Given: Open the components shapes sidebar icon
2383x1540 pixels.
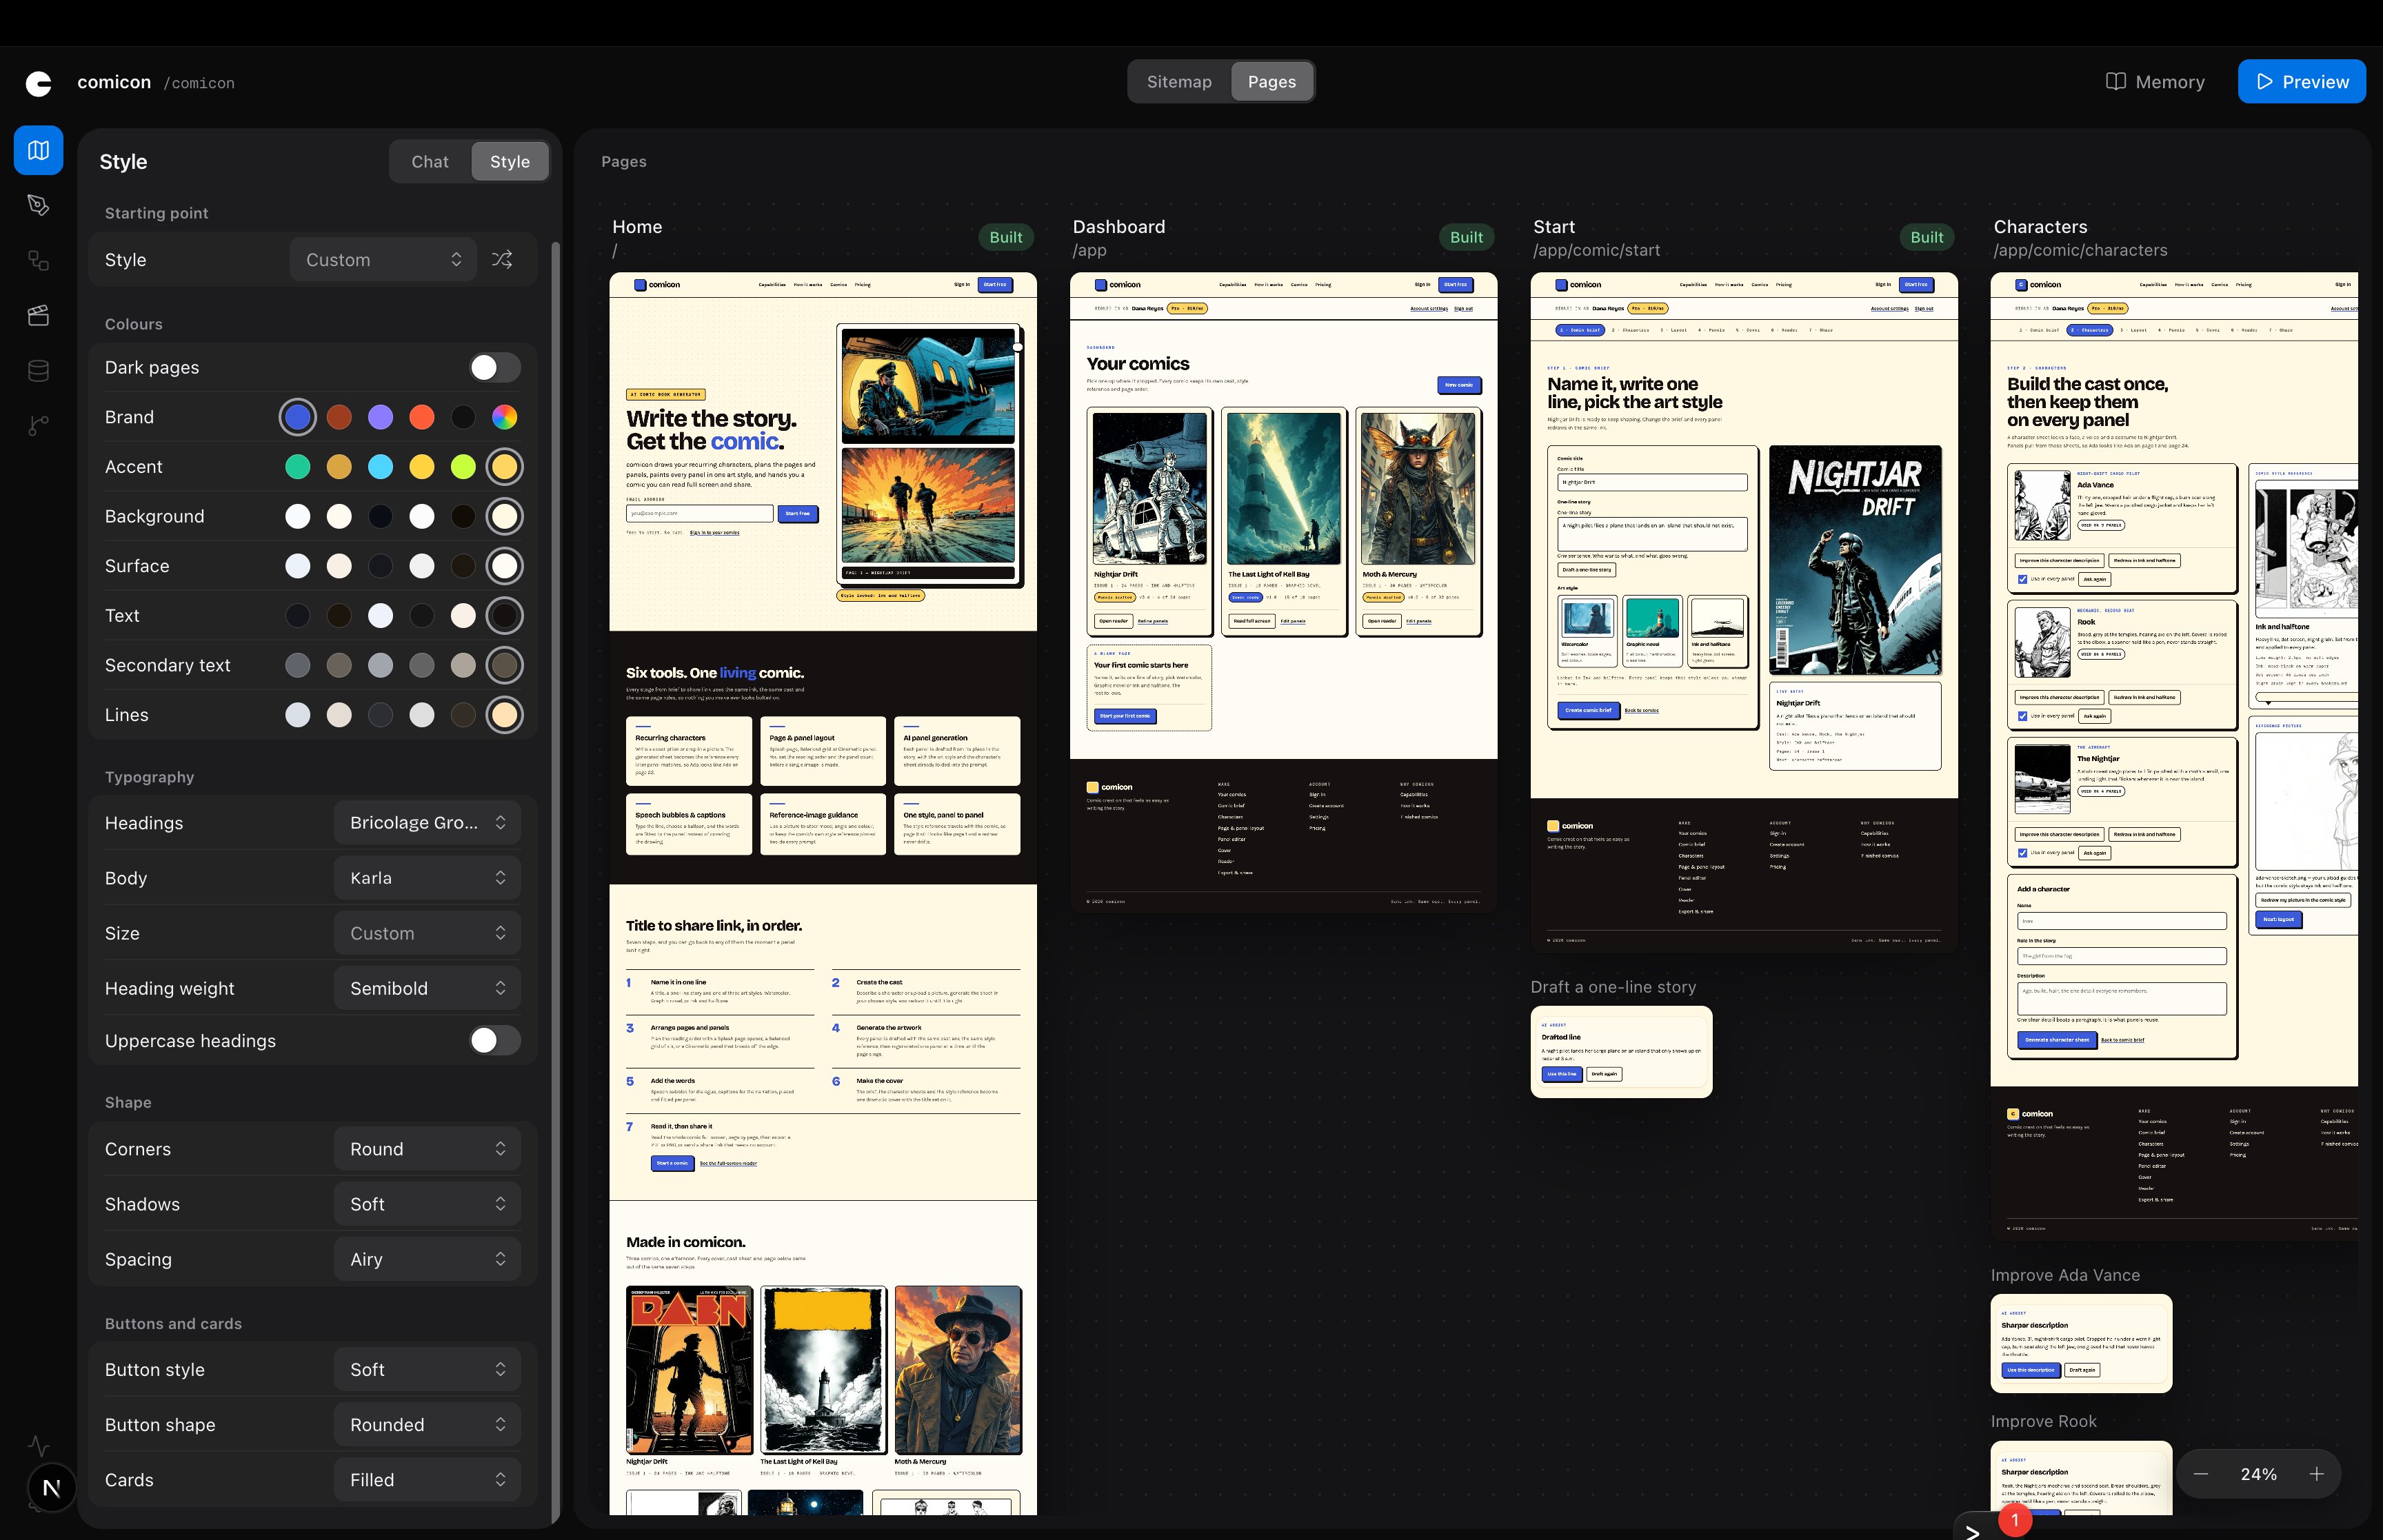Looking at the screenshot, I should pos(39,260).
